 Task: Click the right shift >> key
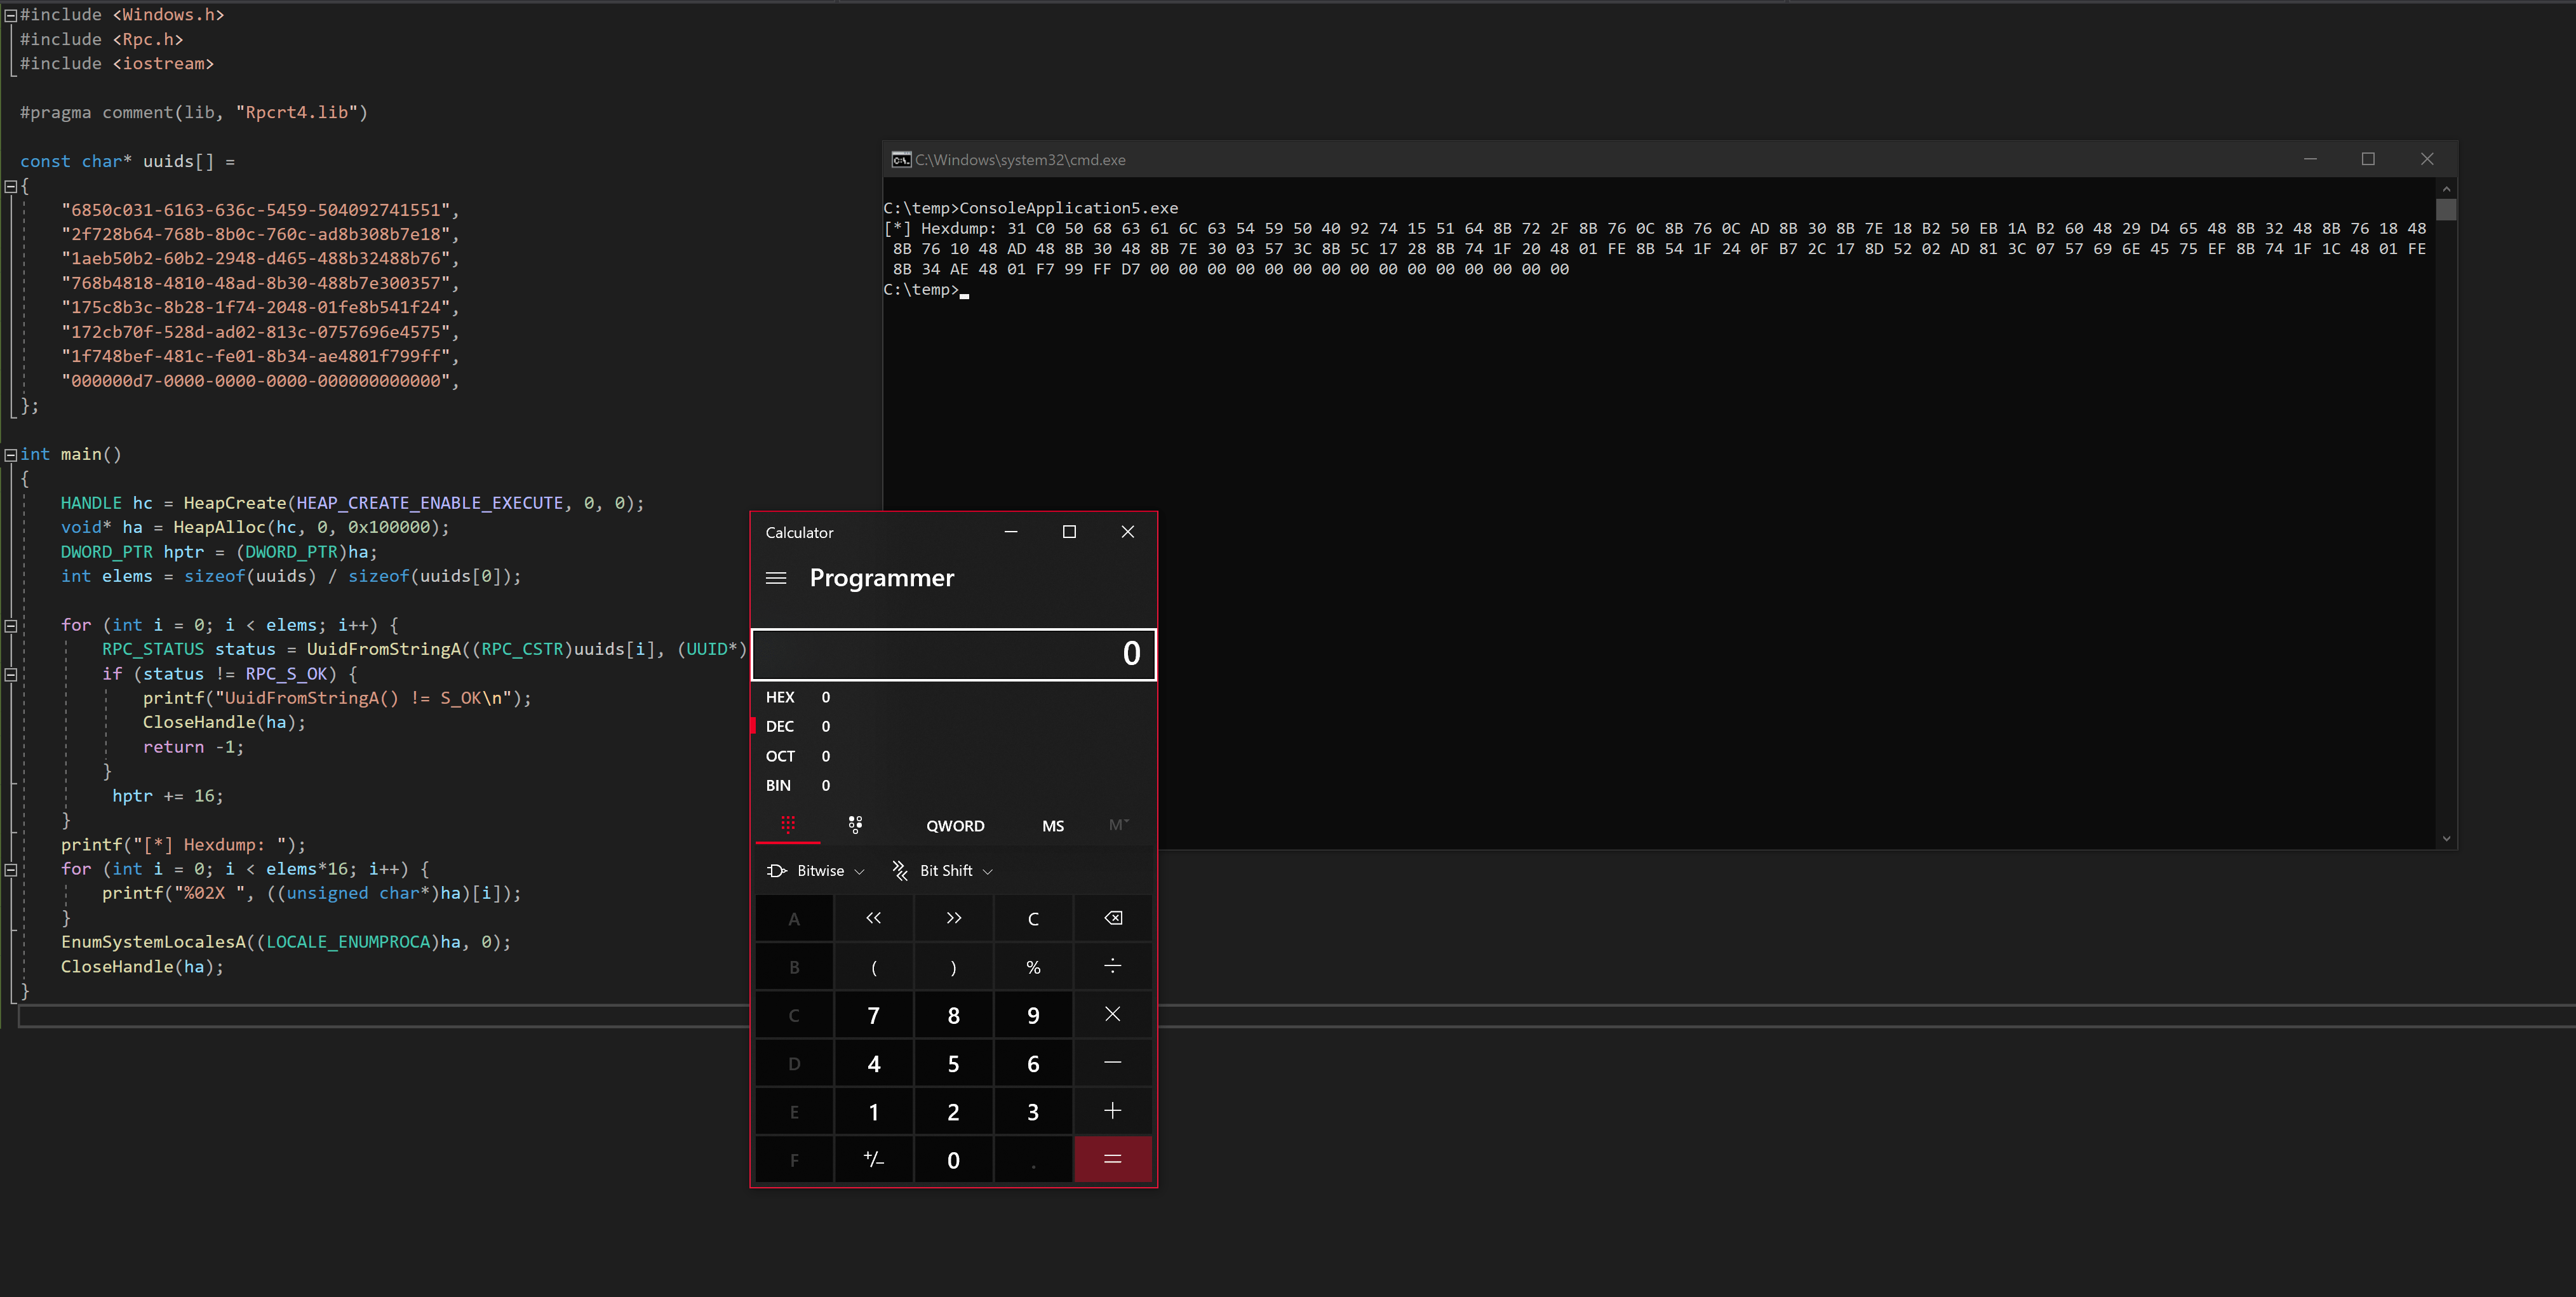953,918
